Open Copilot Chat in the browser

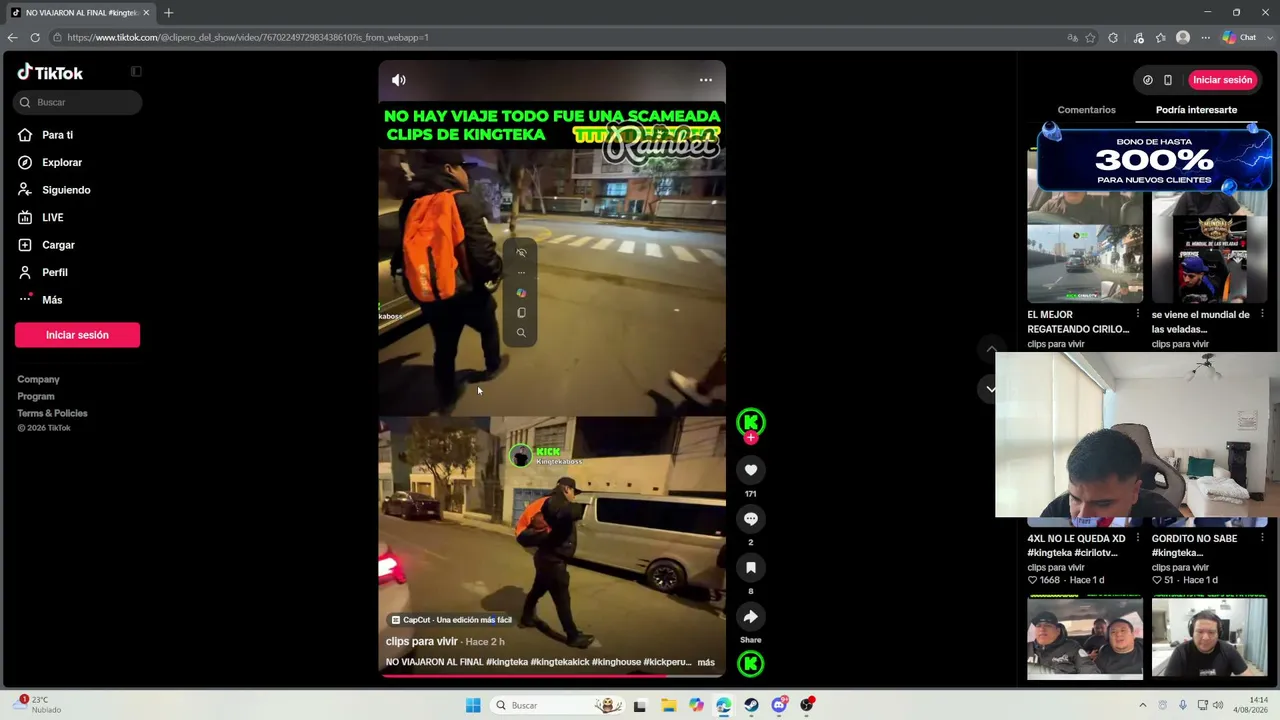[x=1240, y=38]
